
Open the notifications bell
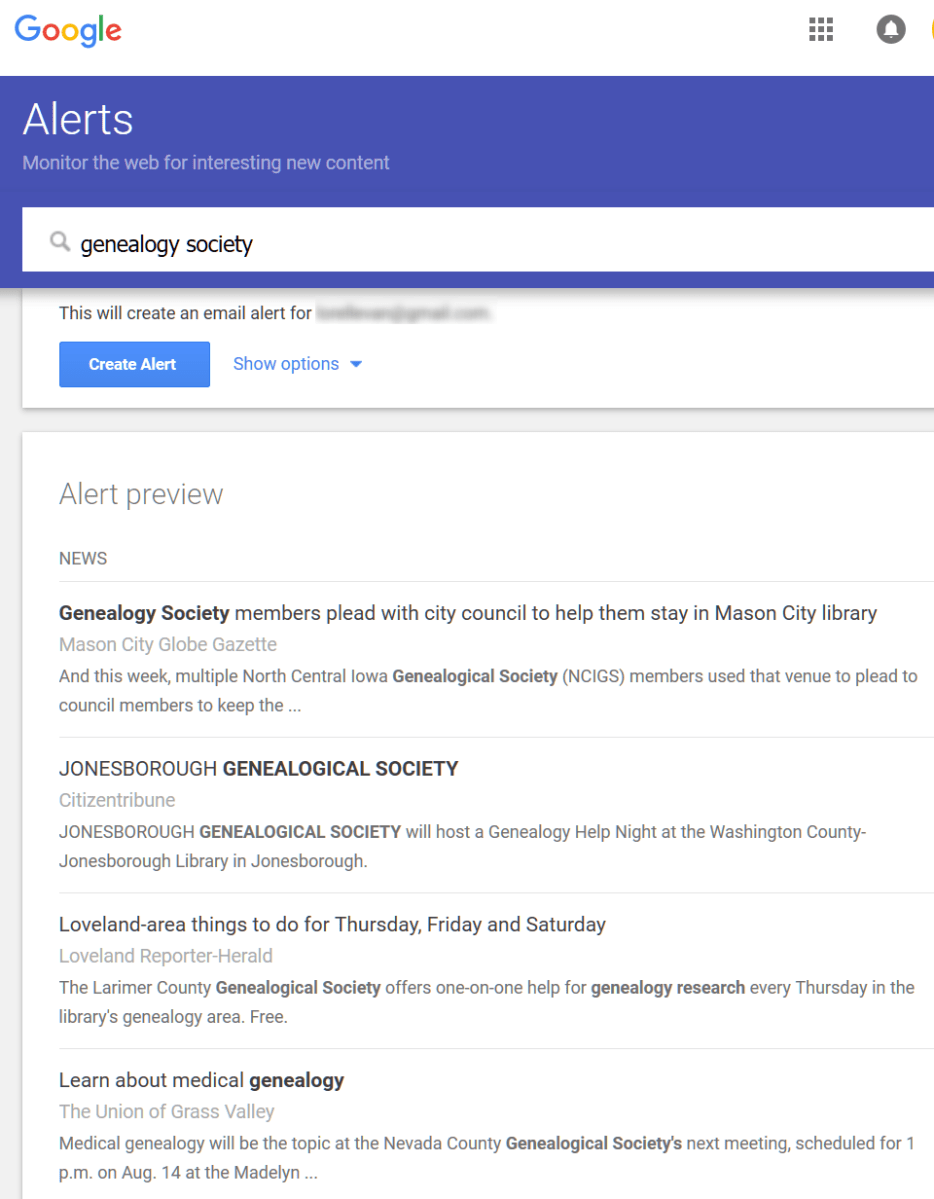click(x=891, y=28)
